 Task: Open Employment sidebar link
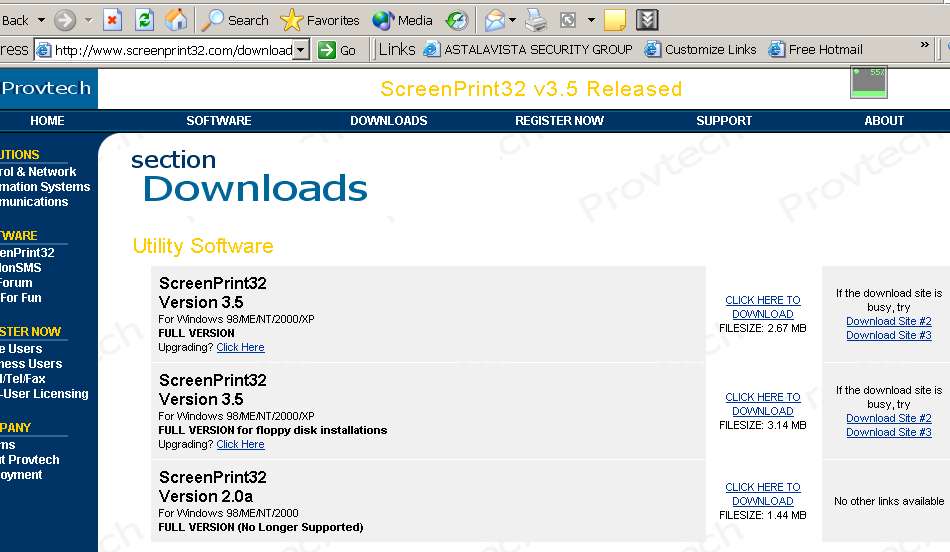pos(21,475)
